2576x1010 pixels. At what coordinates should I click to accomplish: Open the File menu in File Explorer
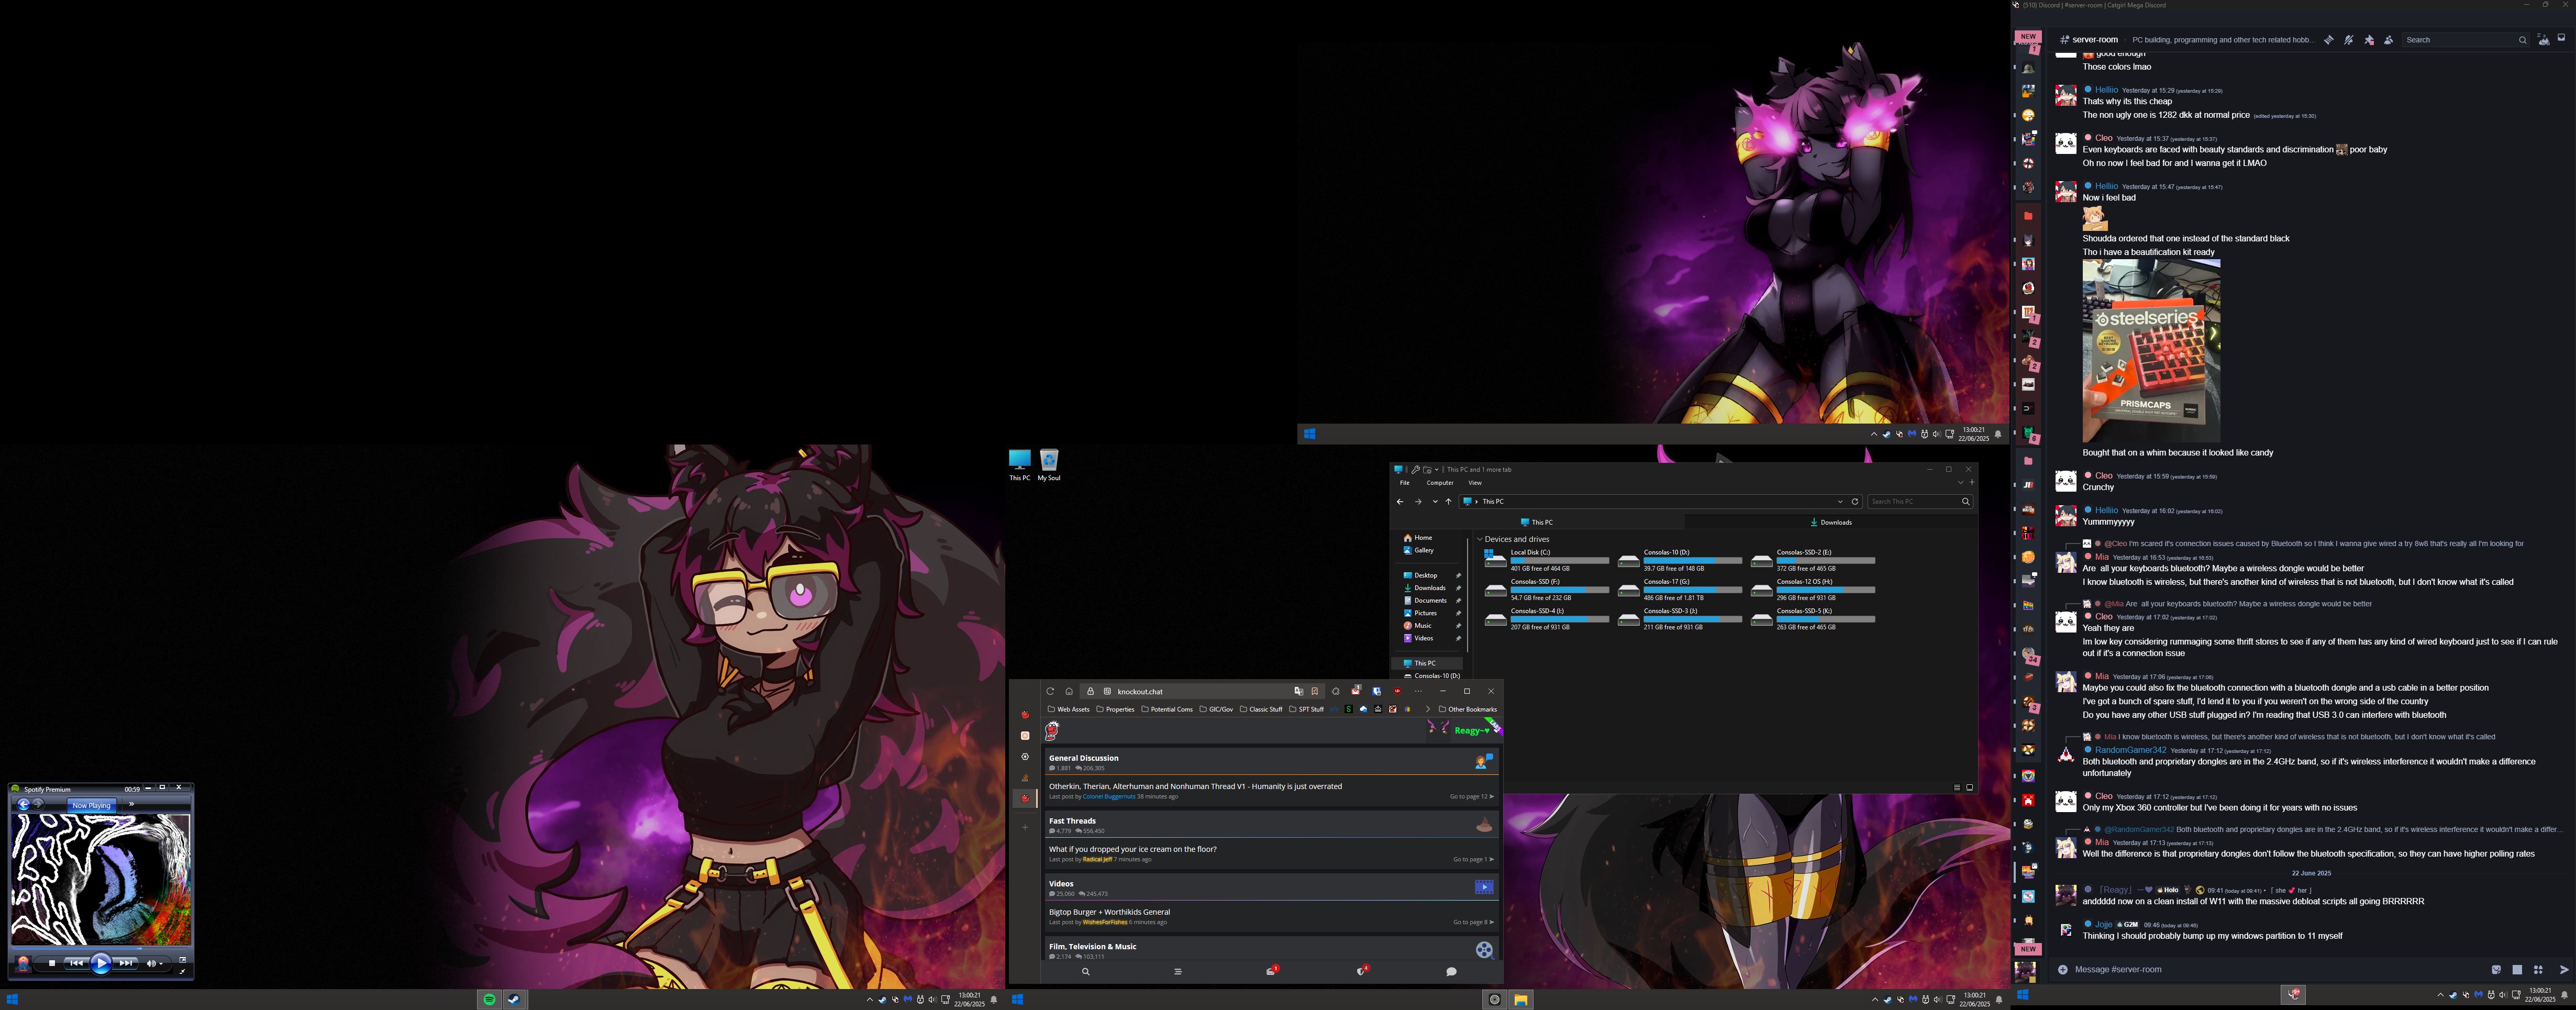1404,483
